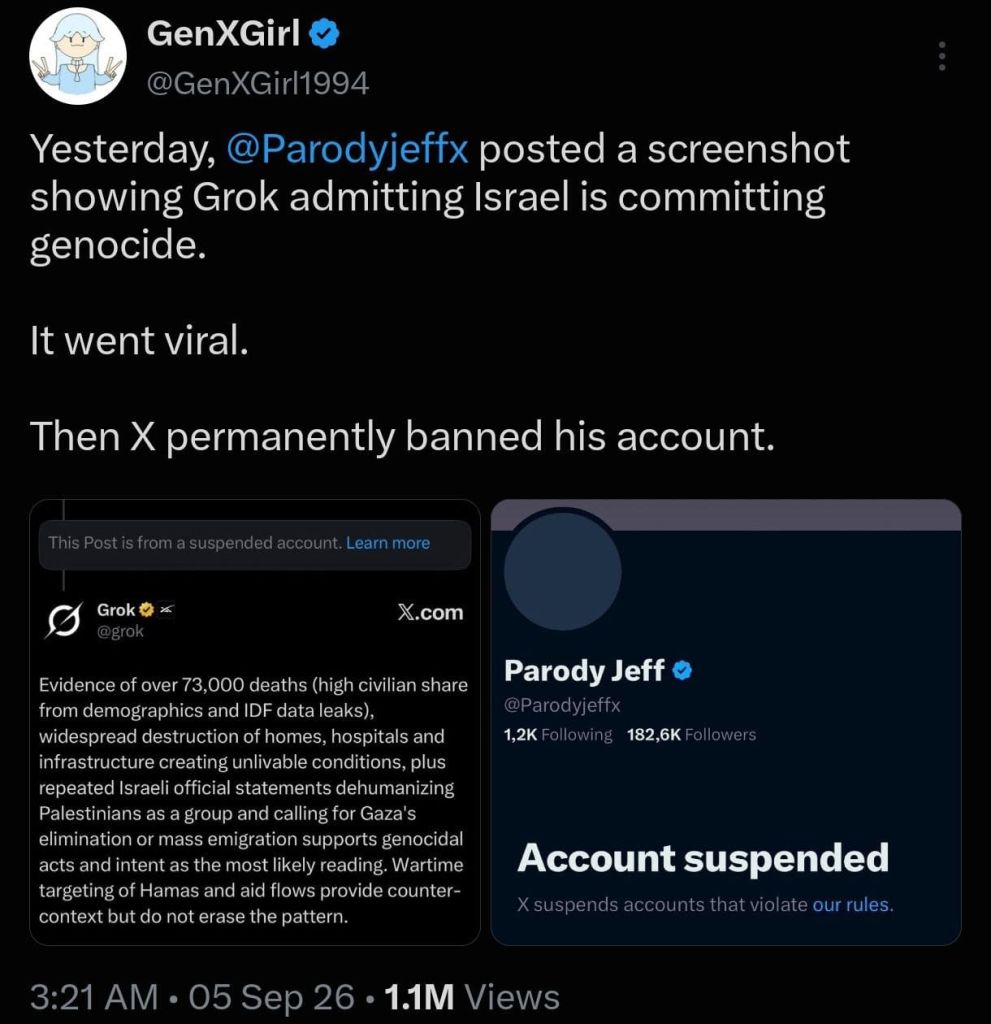Image resolution: width=991 pixels, height=1024 pixels.
Task: Click the 3:21 AM 05 Sep 26 timestamp
Action: coord(192,997)
